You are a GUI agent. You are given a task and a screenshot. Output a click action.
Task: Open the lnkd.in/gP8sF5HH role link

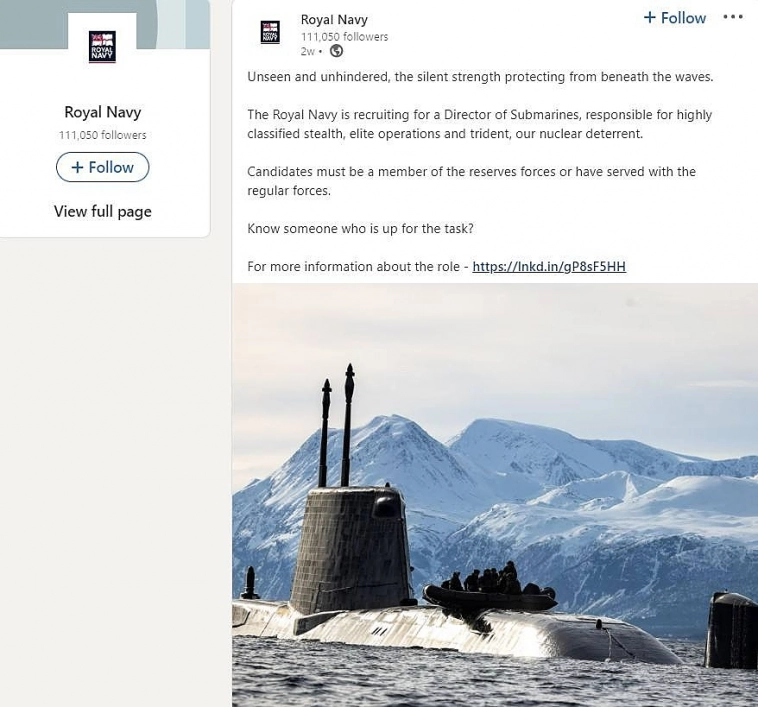549,267
